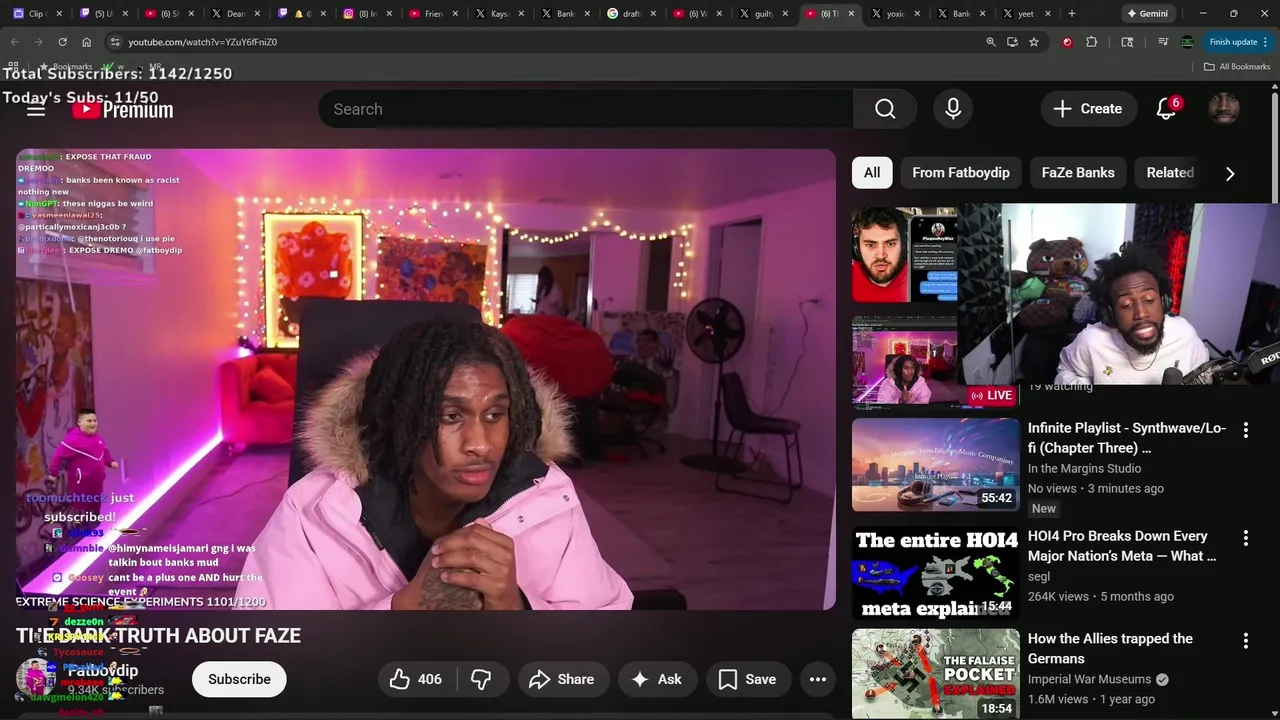Switch to the yeet X tab
The height and width of the screenshot is (720, 1280).
[1026, 14]
